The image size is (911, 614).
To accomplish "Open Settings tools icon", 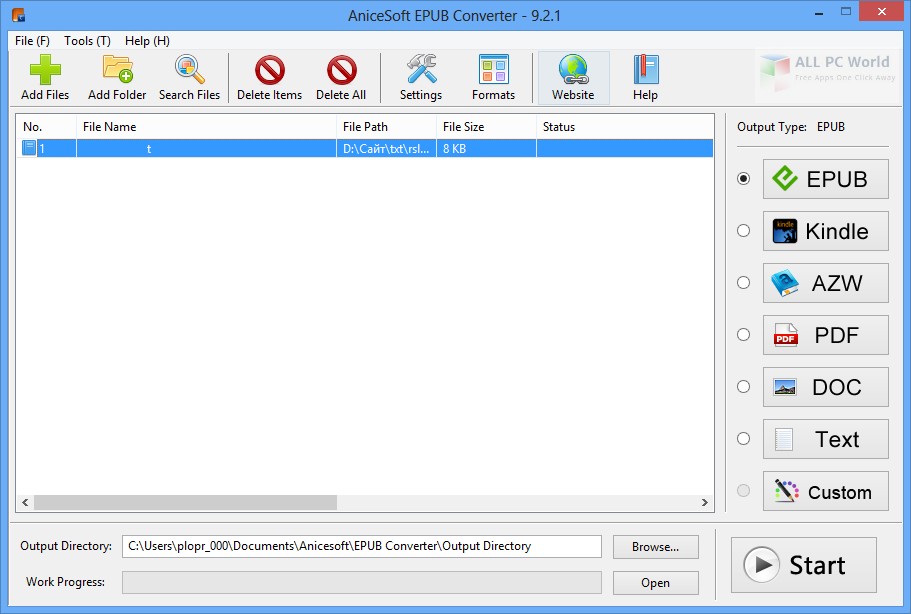I will [421, 77].
